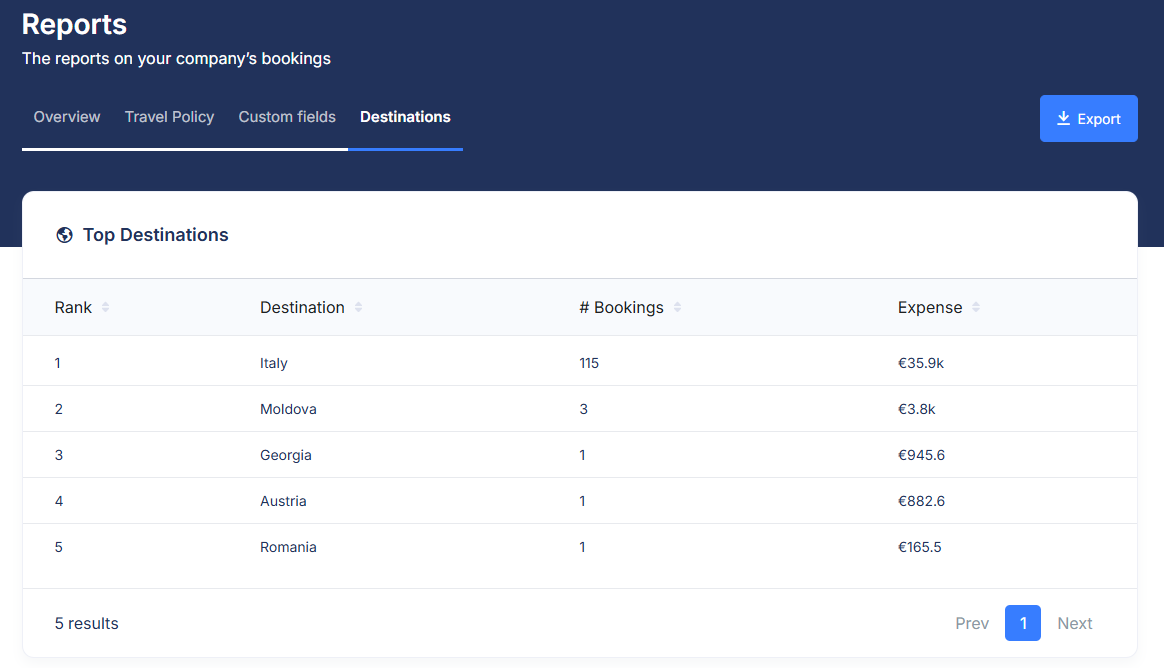Image resolution: width=1164 pixels, height=668 pixels.
Task: Click the # Bookings column header
Action: coord(621,307)
